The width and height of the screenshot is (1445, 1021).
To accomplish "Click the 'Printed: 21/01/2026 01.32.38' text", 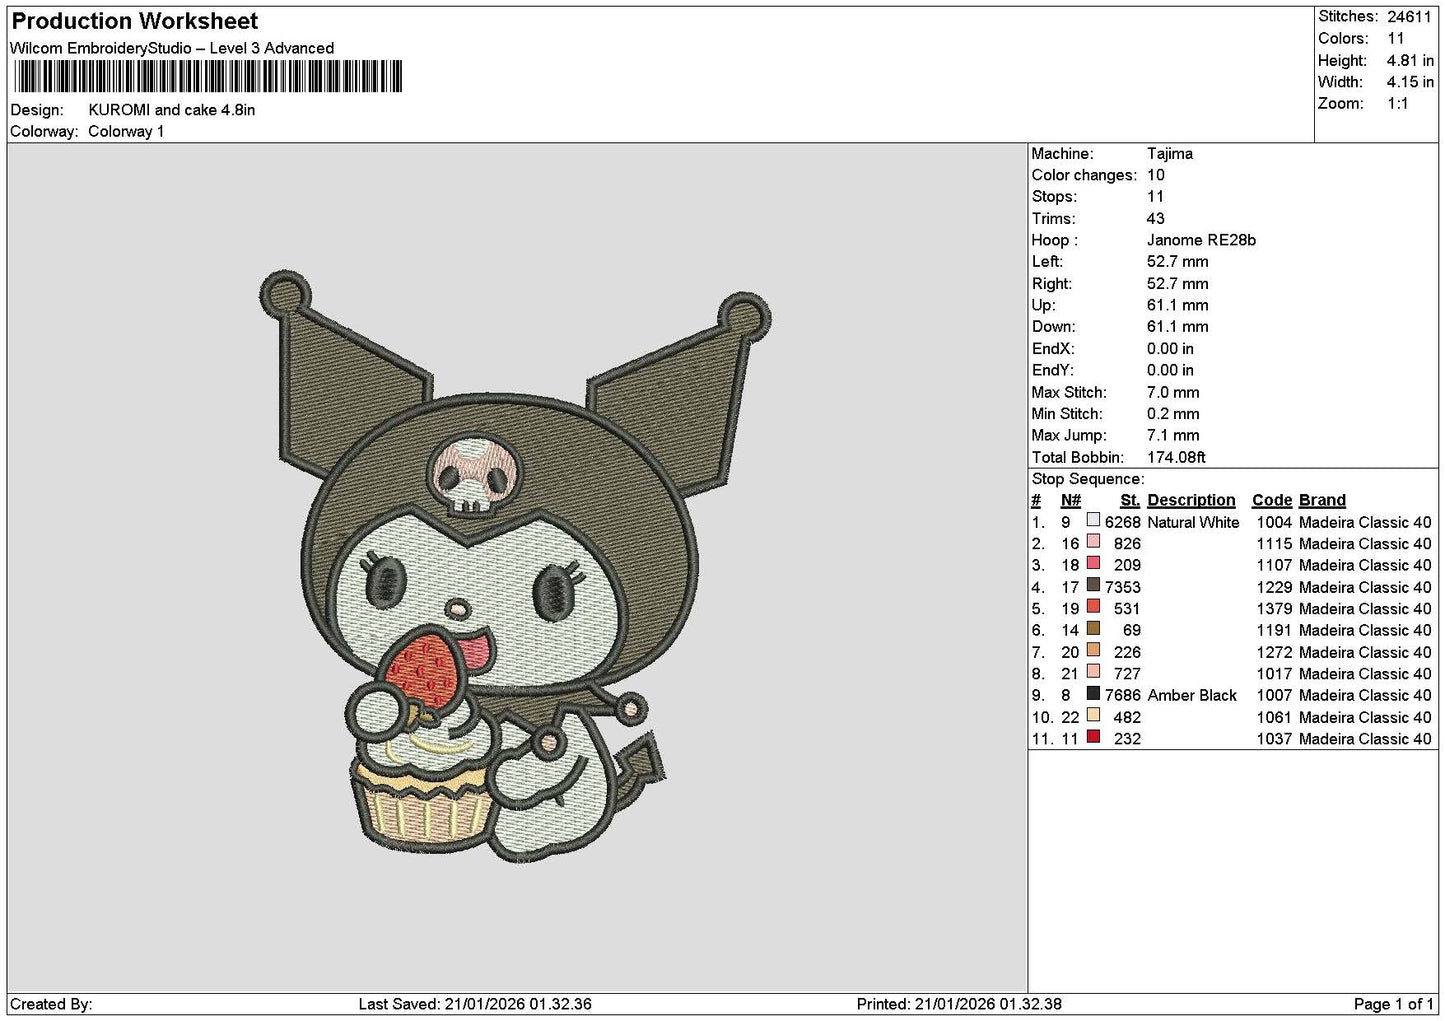I will click(x=959, y=1004).
